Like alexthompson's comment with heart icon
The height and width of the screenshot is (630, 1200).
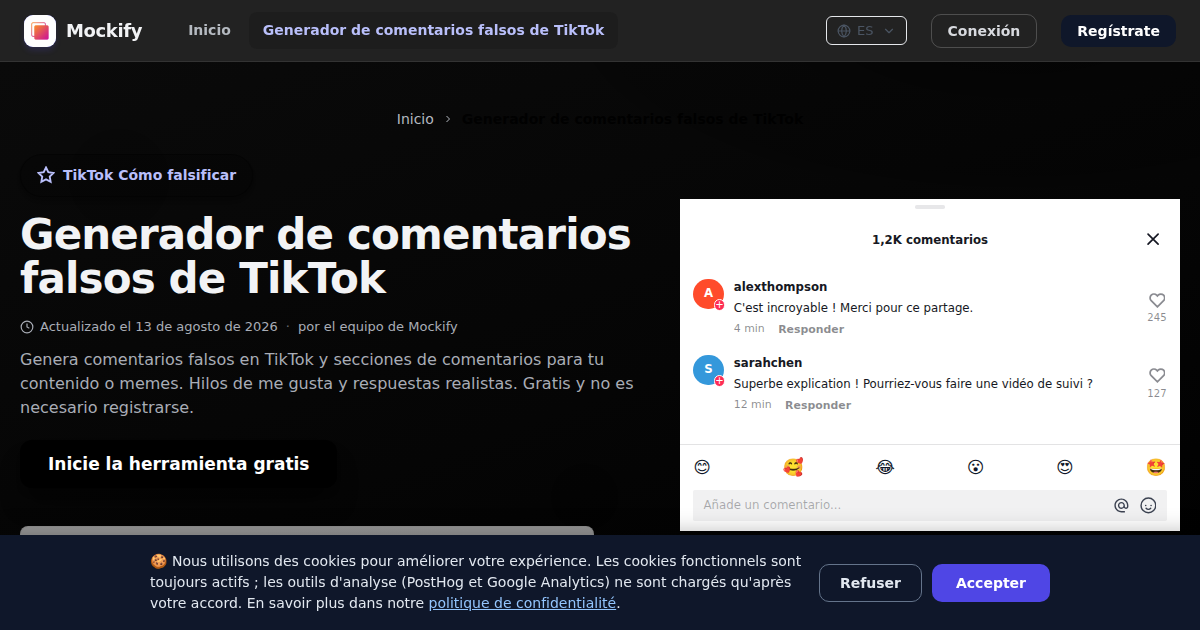1157,300
